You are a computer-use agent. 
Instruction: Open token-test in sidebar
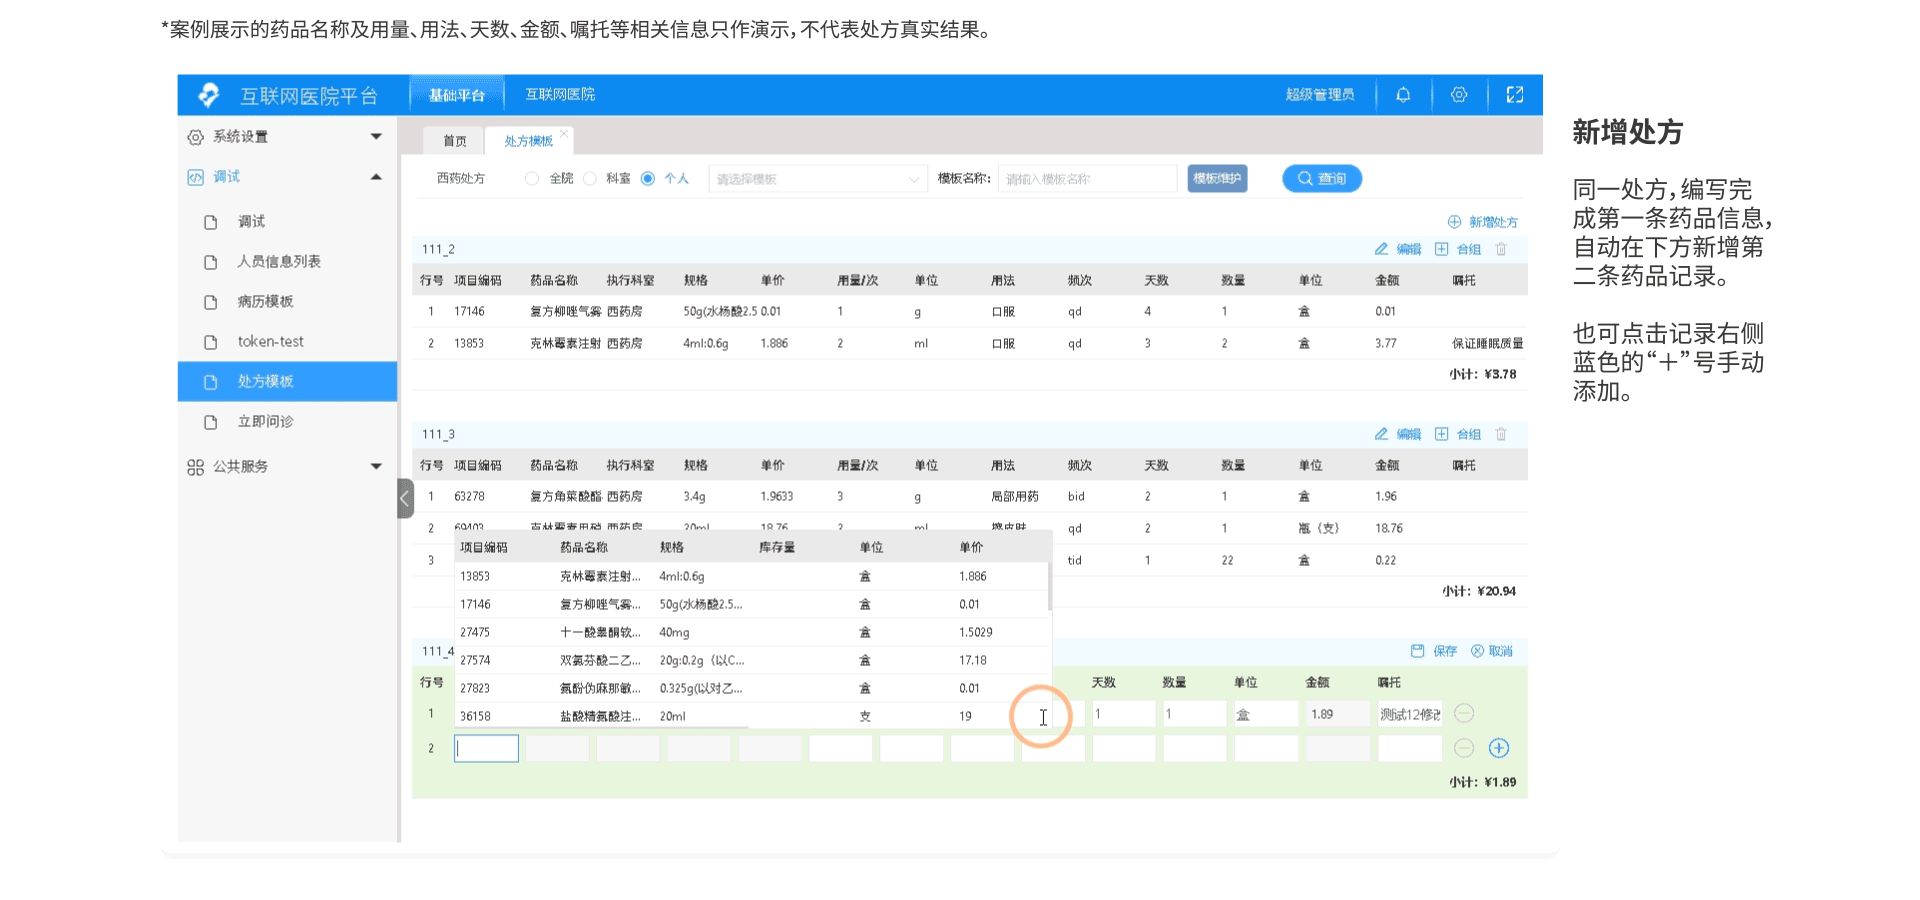287,341
